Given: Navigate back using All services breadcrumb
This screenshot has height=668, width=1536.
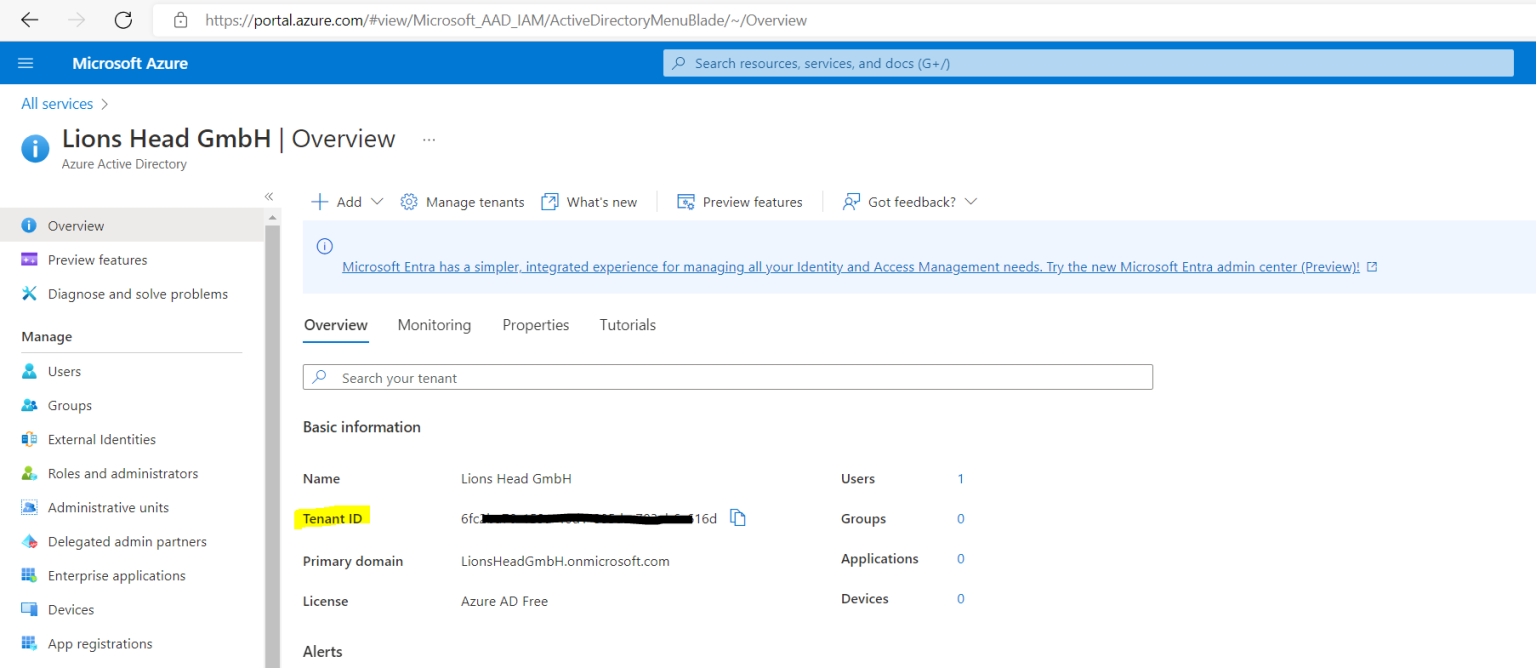Looking at the screenshot, I should (57, 103).
